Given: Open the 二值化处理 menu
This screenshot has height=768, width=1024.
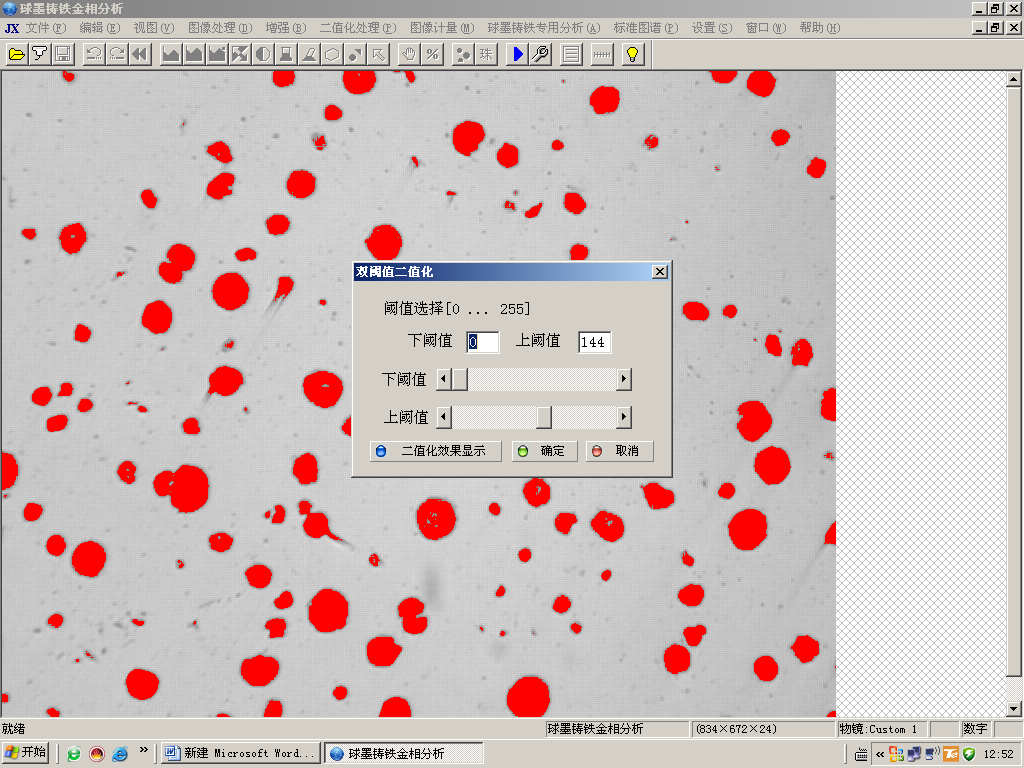Looking at the screenshot, I should click(x=357, y=28).
